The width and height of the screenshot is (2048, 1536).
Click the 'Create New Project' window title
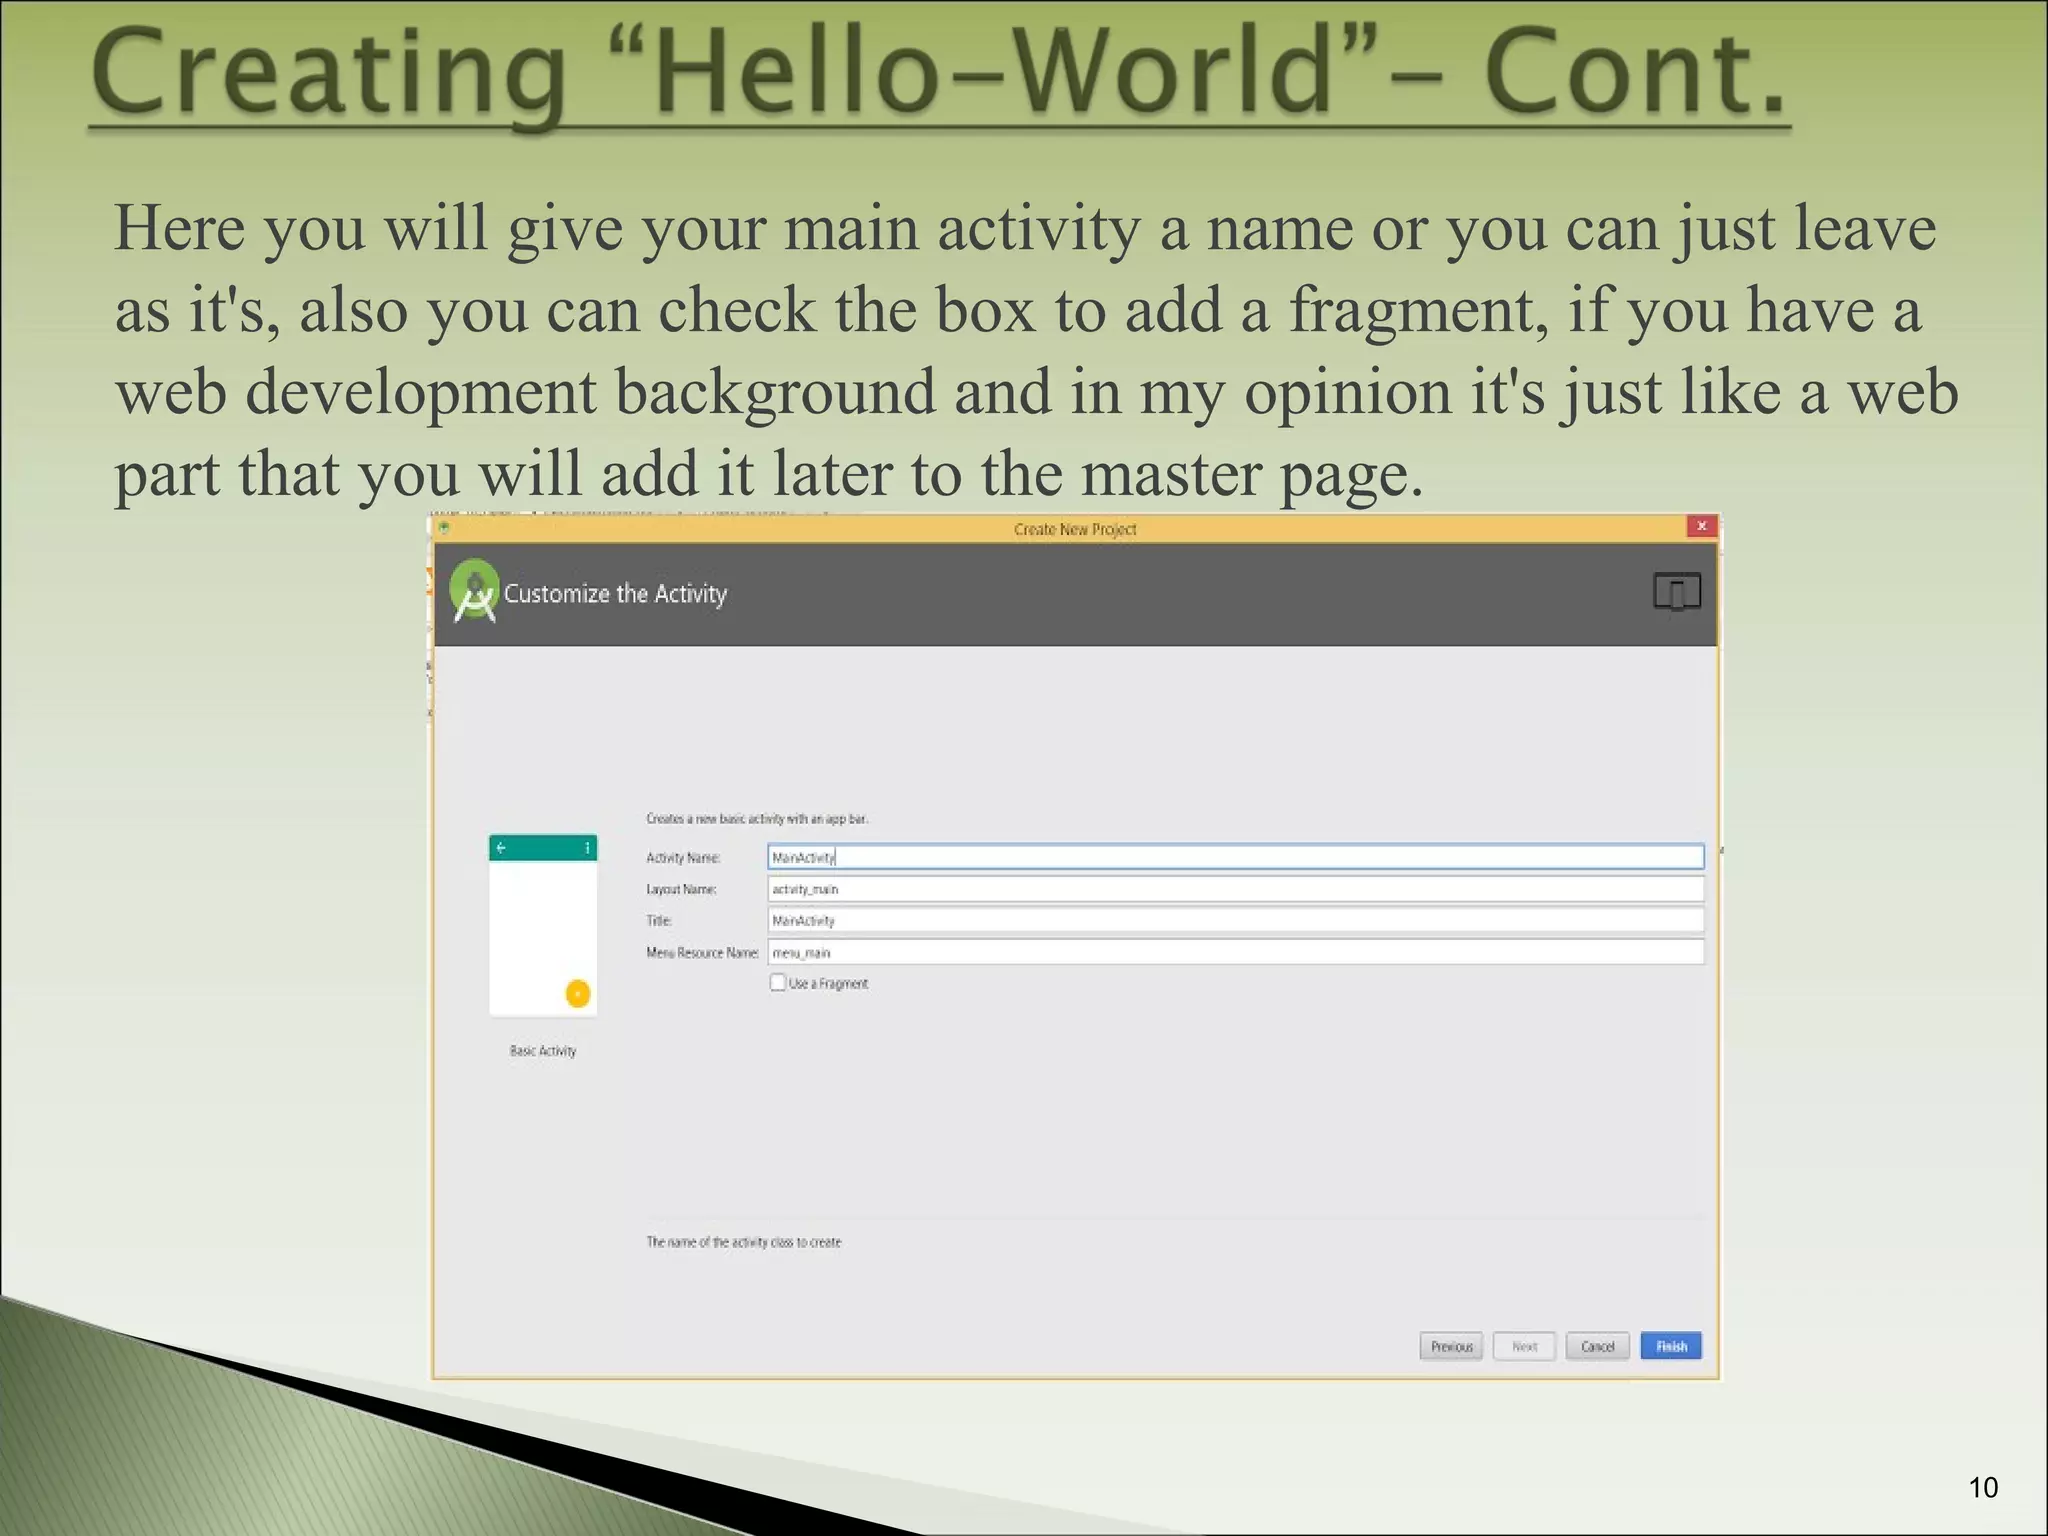click(1075, 529)
